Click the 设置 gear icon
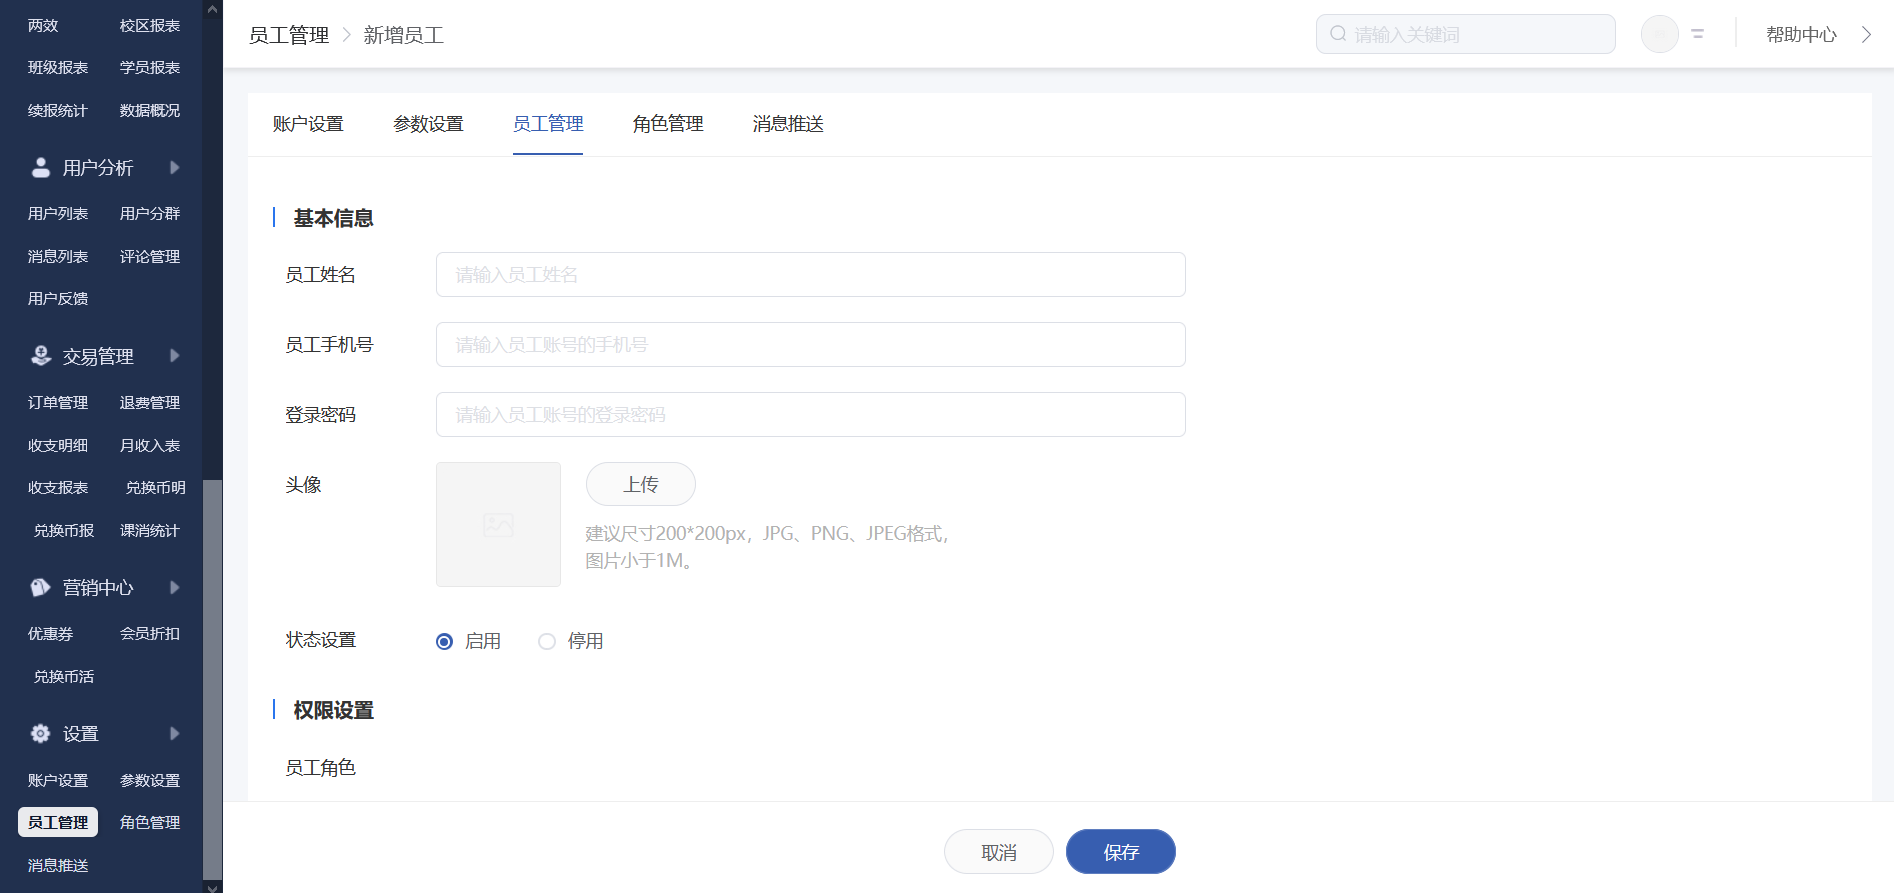 41,734
